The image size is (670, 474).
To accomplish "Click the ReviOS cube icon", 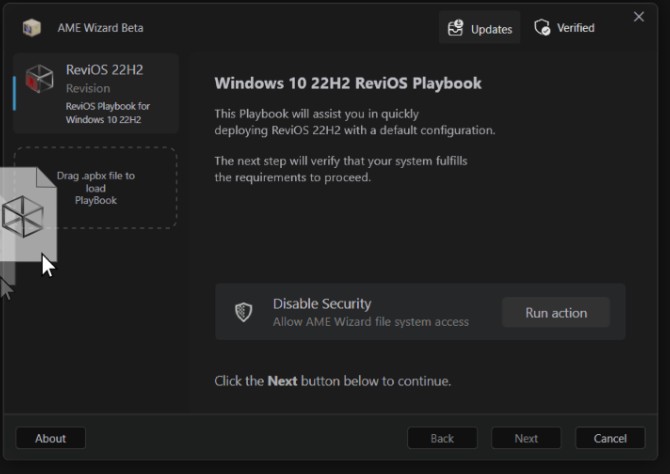I will pyautogui.click(x=39, y=79).
